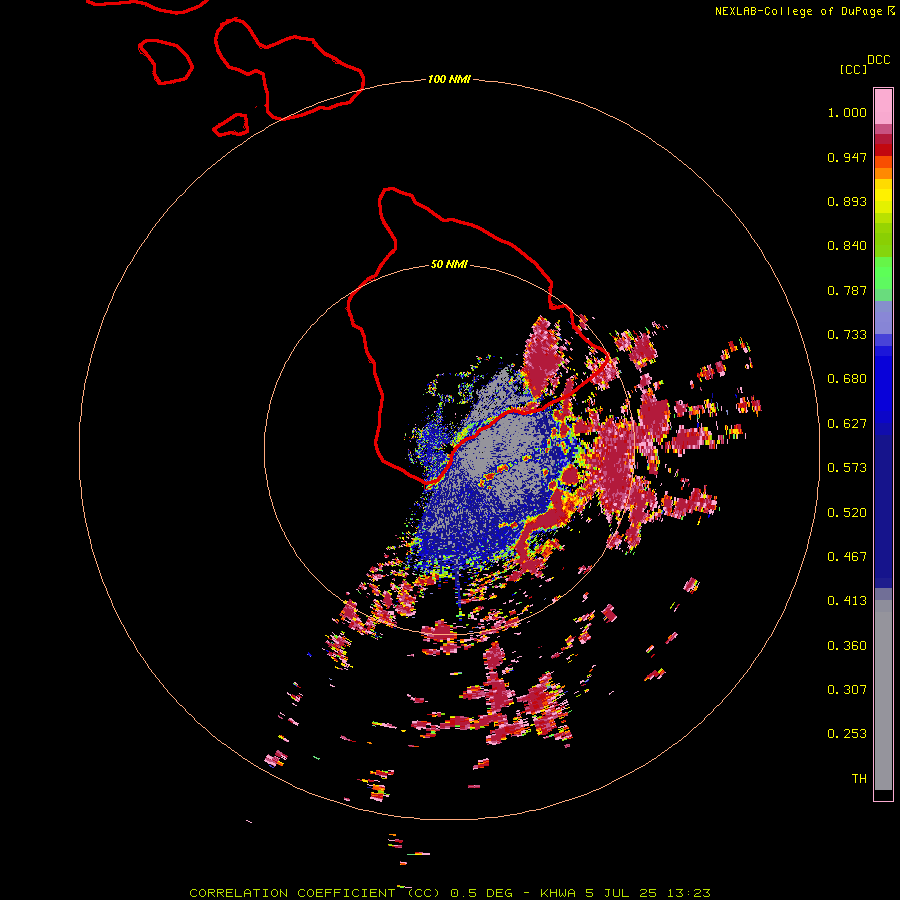
Task: Click the 13:23 time stamp
Action: (689, 893)
